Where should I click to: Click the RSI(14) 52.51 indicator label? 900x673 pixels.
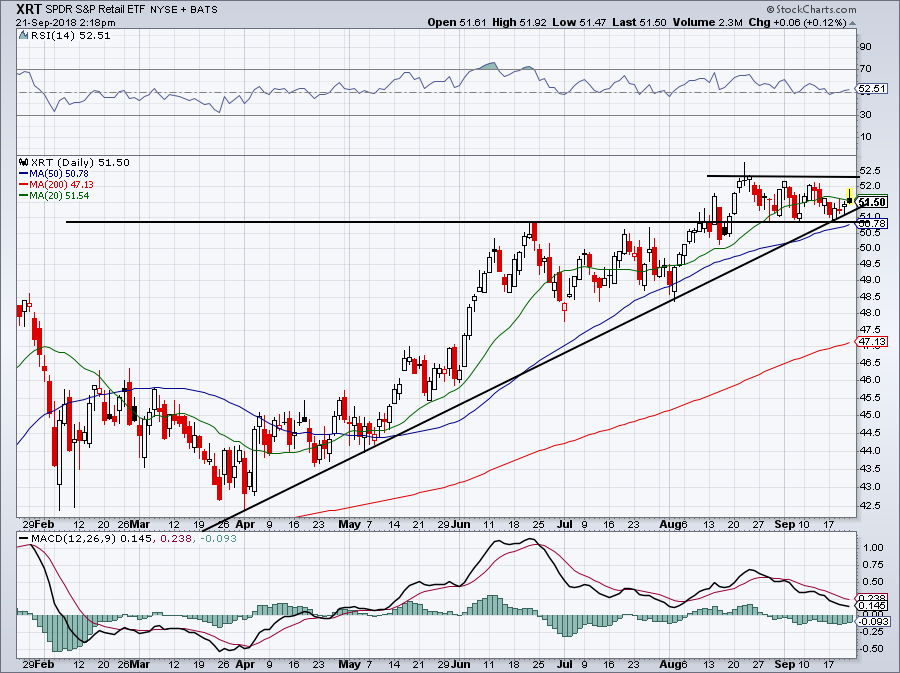(70, 35)
